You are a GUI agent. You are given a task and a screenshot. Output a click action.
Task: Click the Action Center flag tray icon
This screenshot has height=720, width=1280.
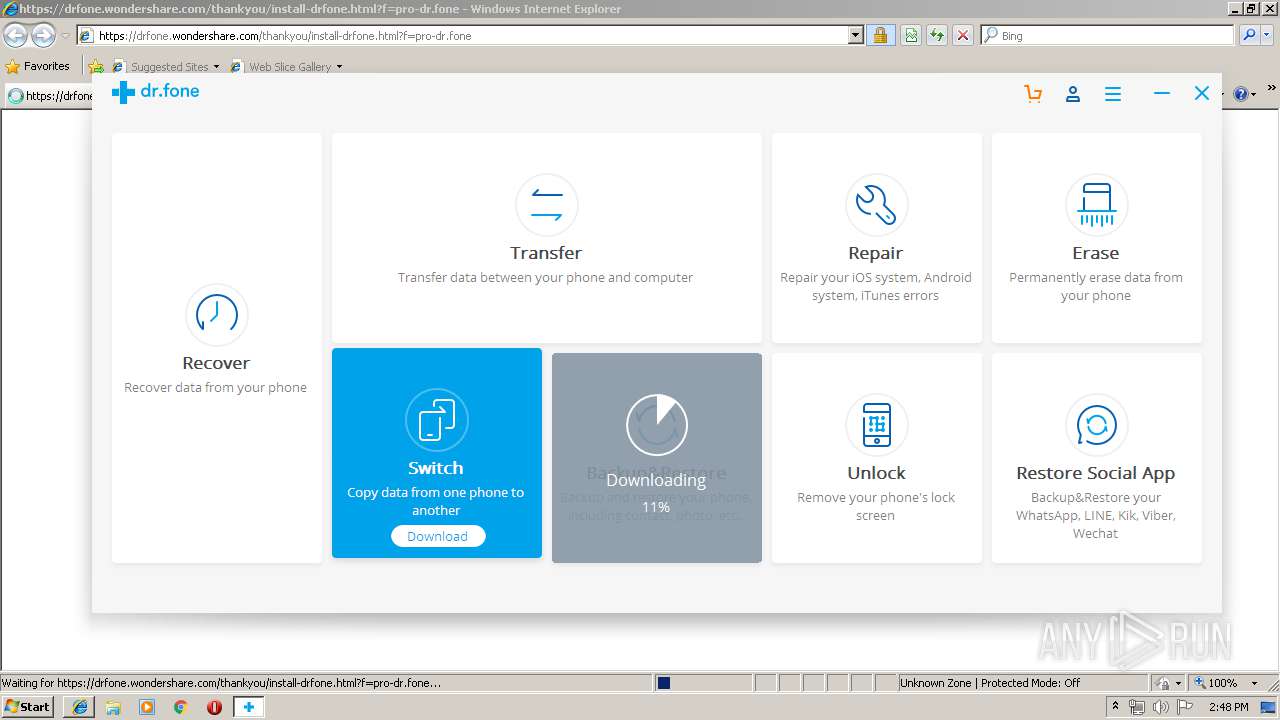pyautogui.click(x=1185, y=707)
